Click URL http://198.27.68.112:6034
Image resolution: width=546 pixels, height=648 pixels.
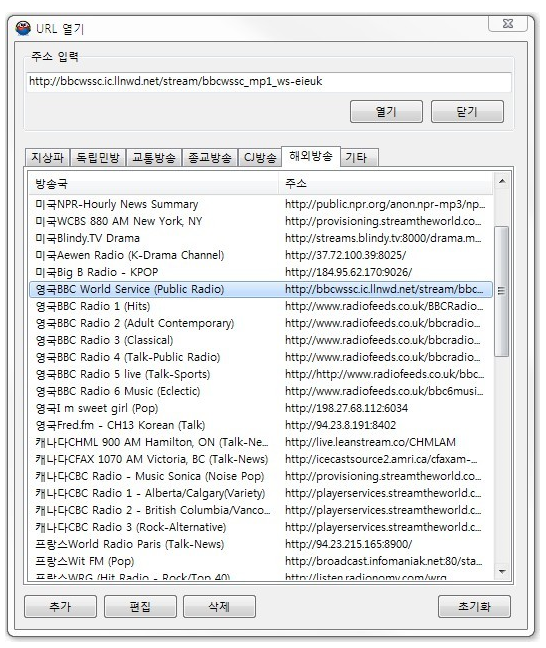pyautogui.click(x=346, y=408)
